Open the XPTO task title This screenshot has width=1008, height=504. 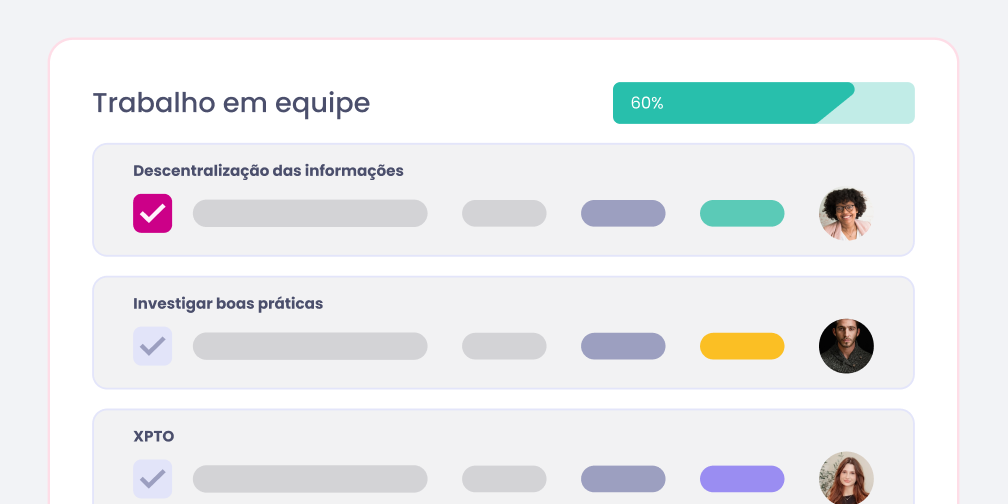(x=154, y=436)
